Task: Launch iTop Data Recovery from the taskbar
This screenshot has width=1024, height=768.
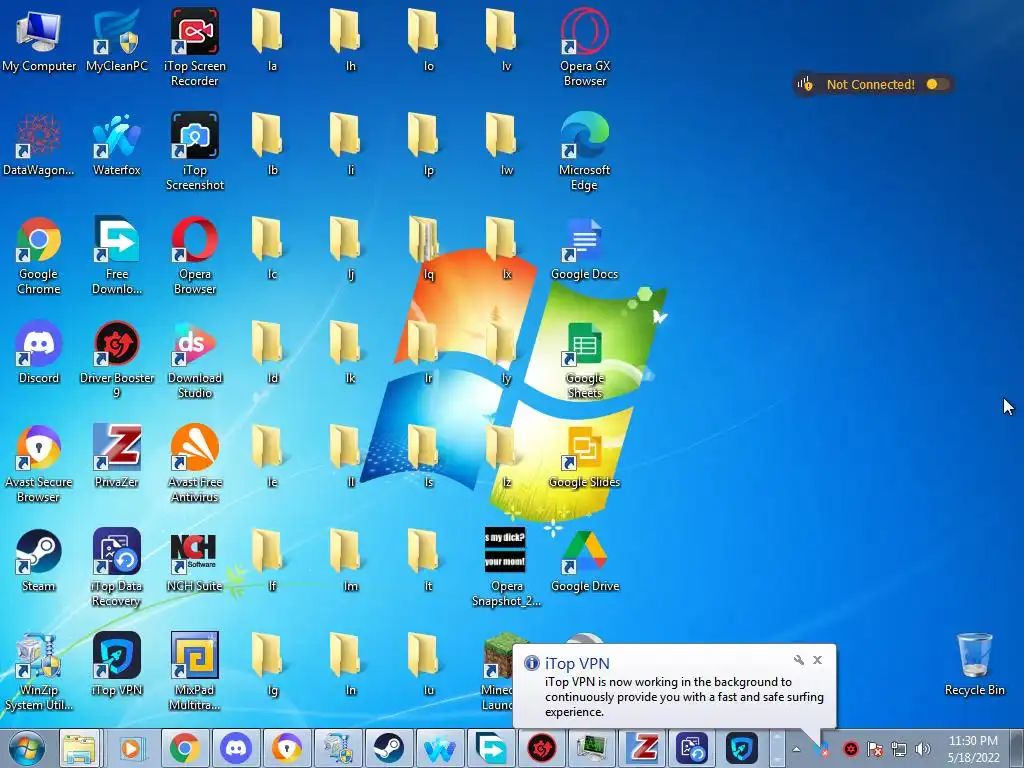Action: tap(693, 749)
